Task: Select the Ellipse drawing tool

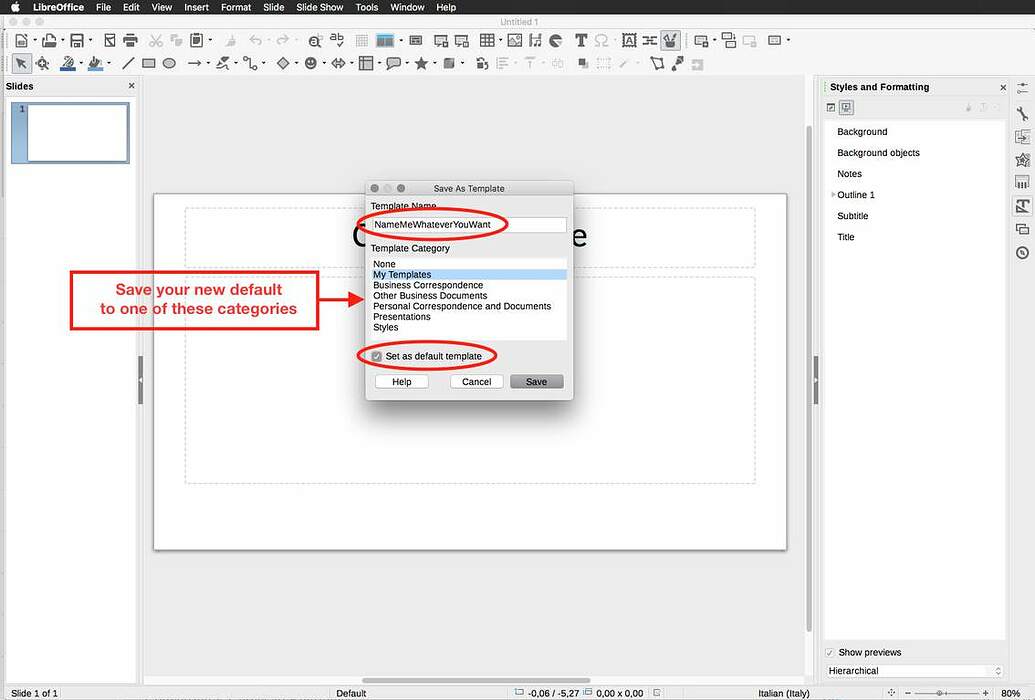Action: (x=170, y=63)
